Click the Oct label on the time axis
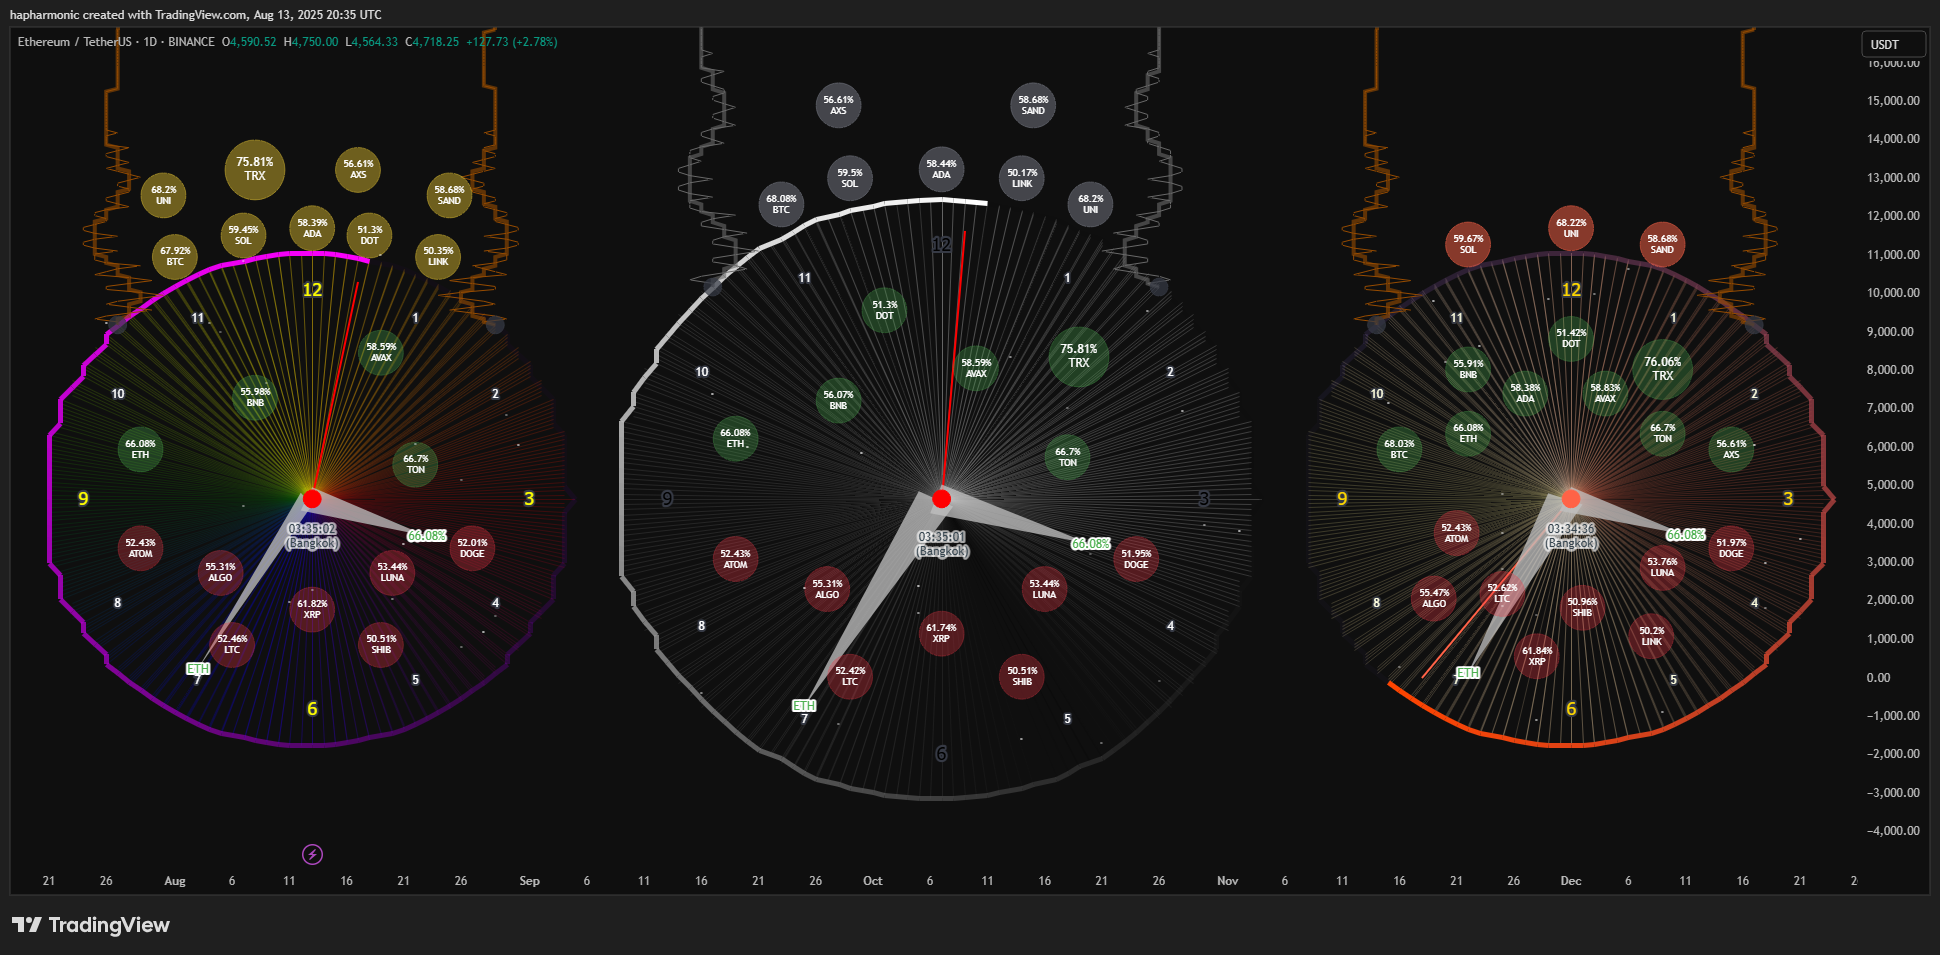This screenshot has height=955, width=1940. 872,881
